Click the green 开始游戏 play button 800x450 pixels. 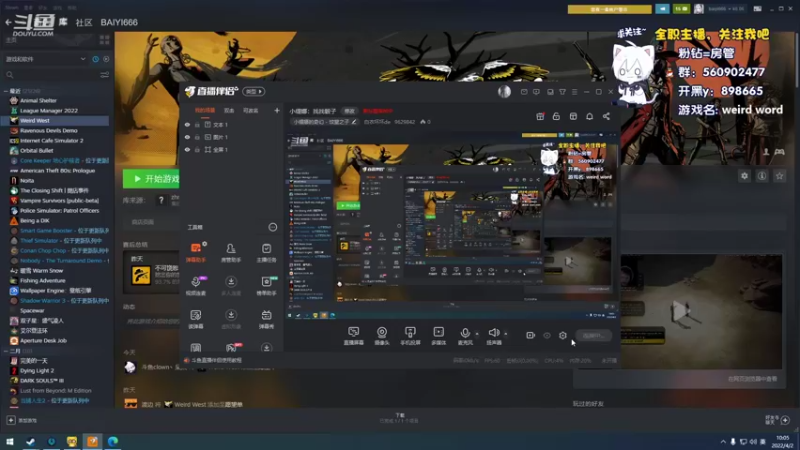(x=152, y=179)
